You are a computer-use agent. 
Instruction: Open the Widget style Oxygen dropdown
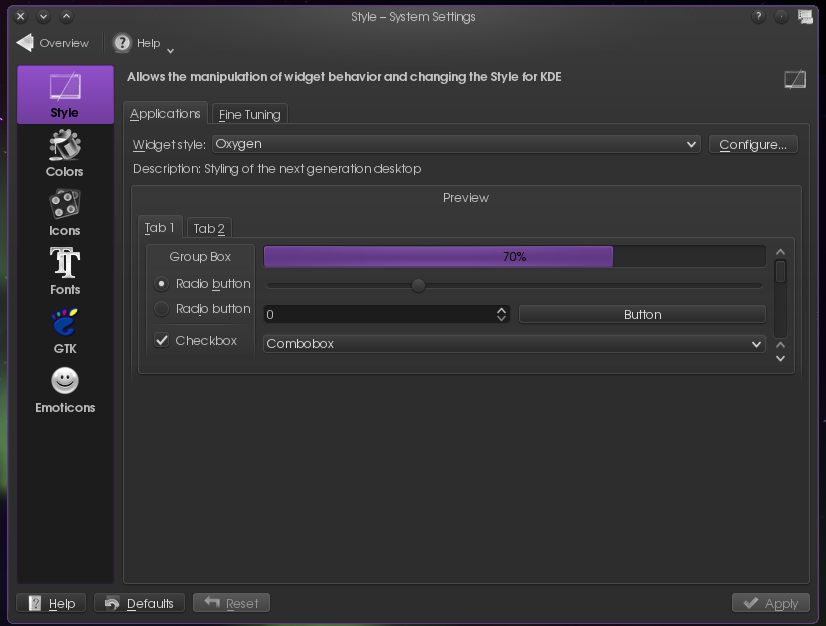click(456, 144)
